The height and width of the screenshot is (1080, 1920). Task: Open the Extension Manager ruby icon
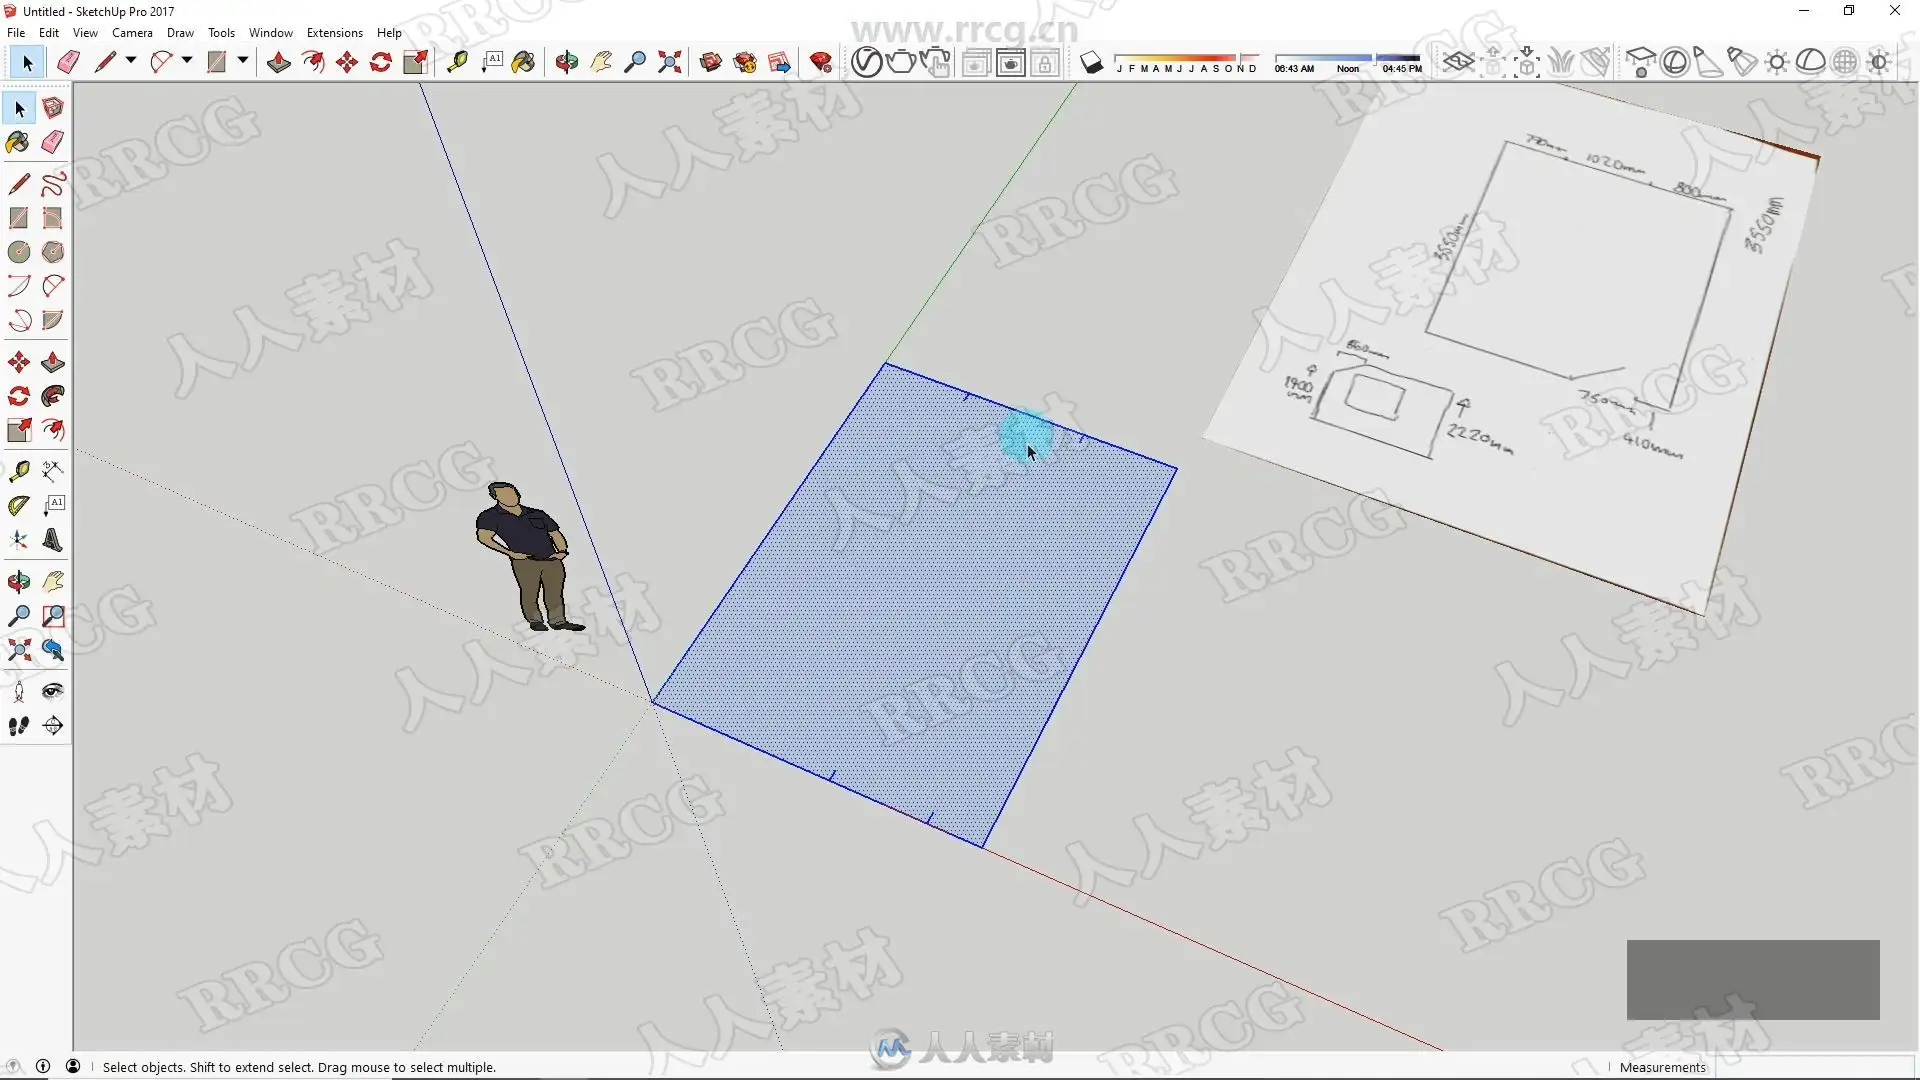pos(821,62)
